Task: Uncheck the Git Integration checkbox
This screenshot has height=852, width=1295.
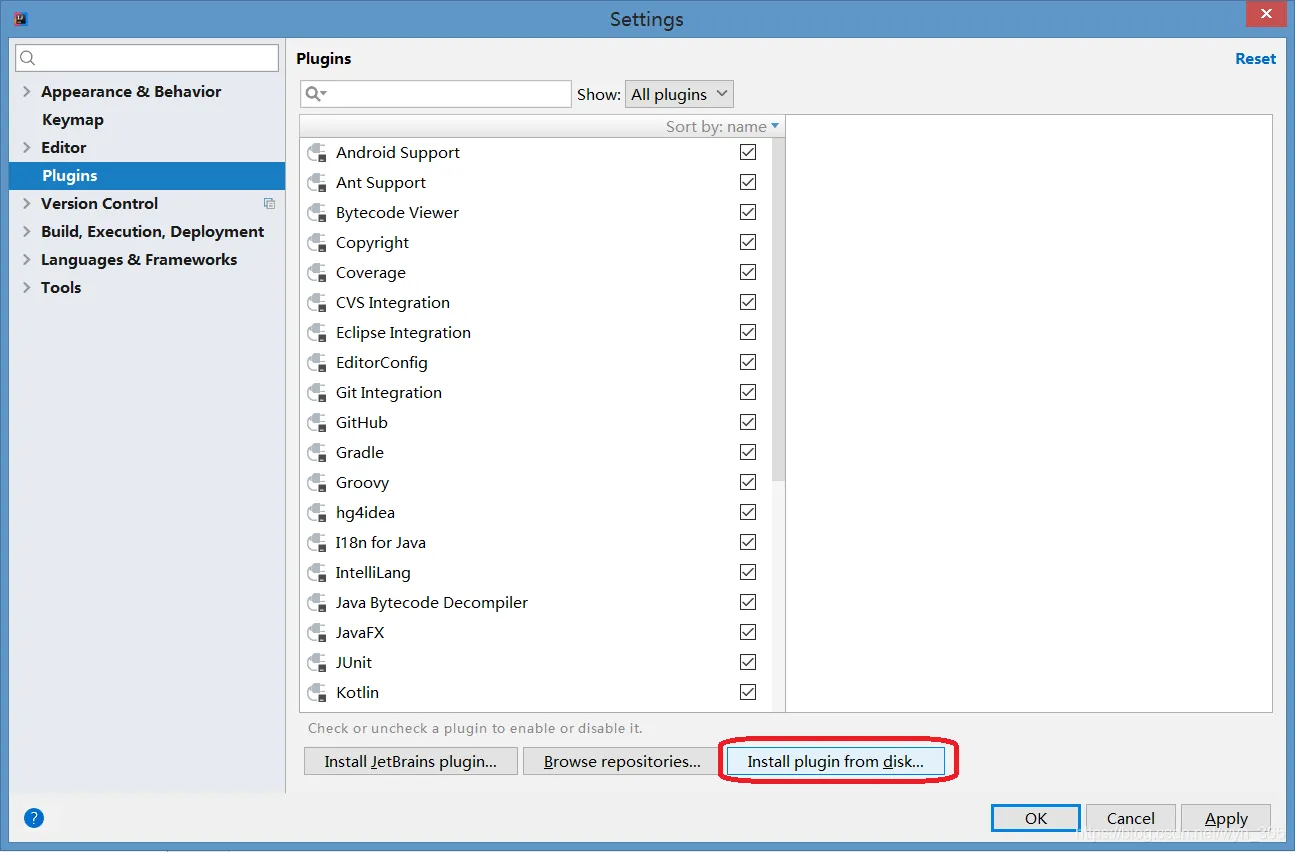Action: (748, 392)
